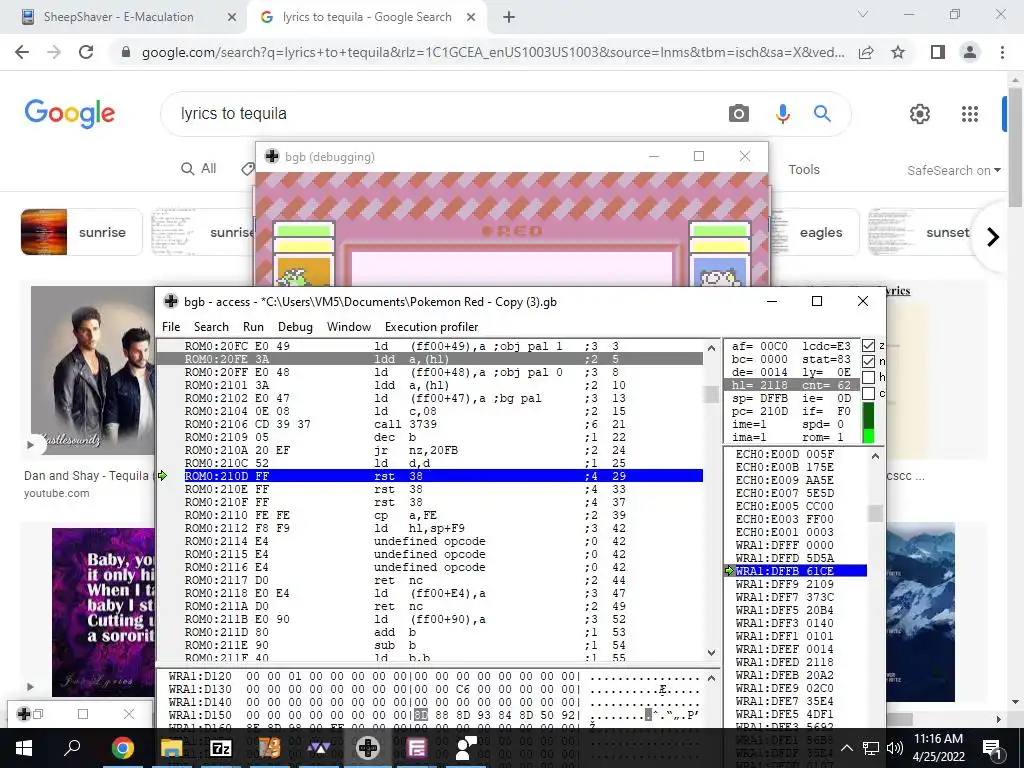Show more suggestion chips with right arrow
This screenshot has height=768, width=1024.
[993, 236]
